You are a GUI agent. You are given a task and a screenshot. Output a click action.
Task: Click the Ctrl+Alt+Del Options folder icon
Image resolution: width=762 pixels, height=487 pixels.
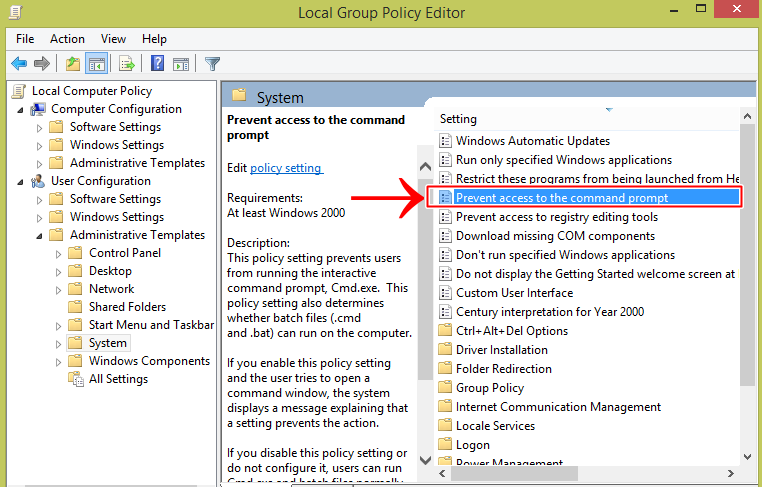tap(445, 330)
